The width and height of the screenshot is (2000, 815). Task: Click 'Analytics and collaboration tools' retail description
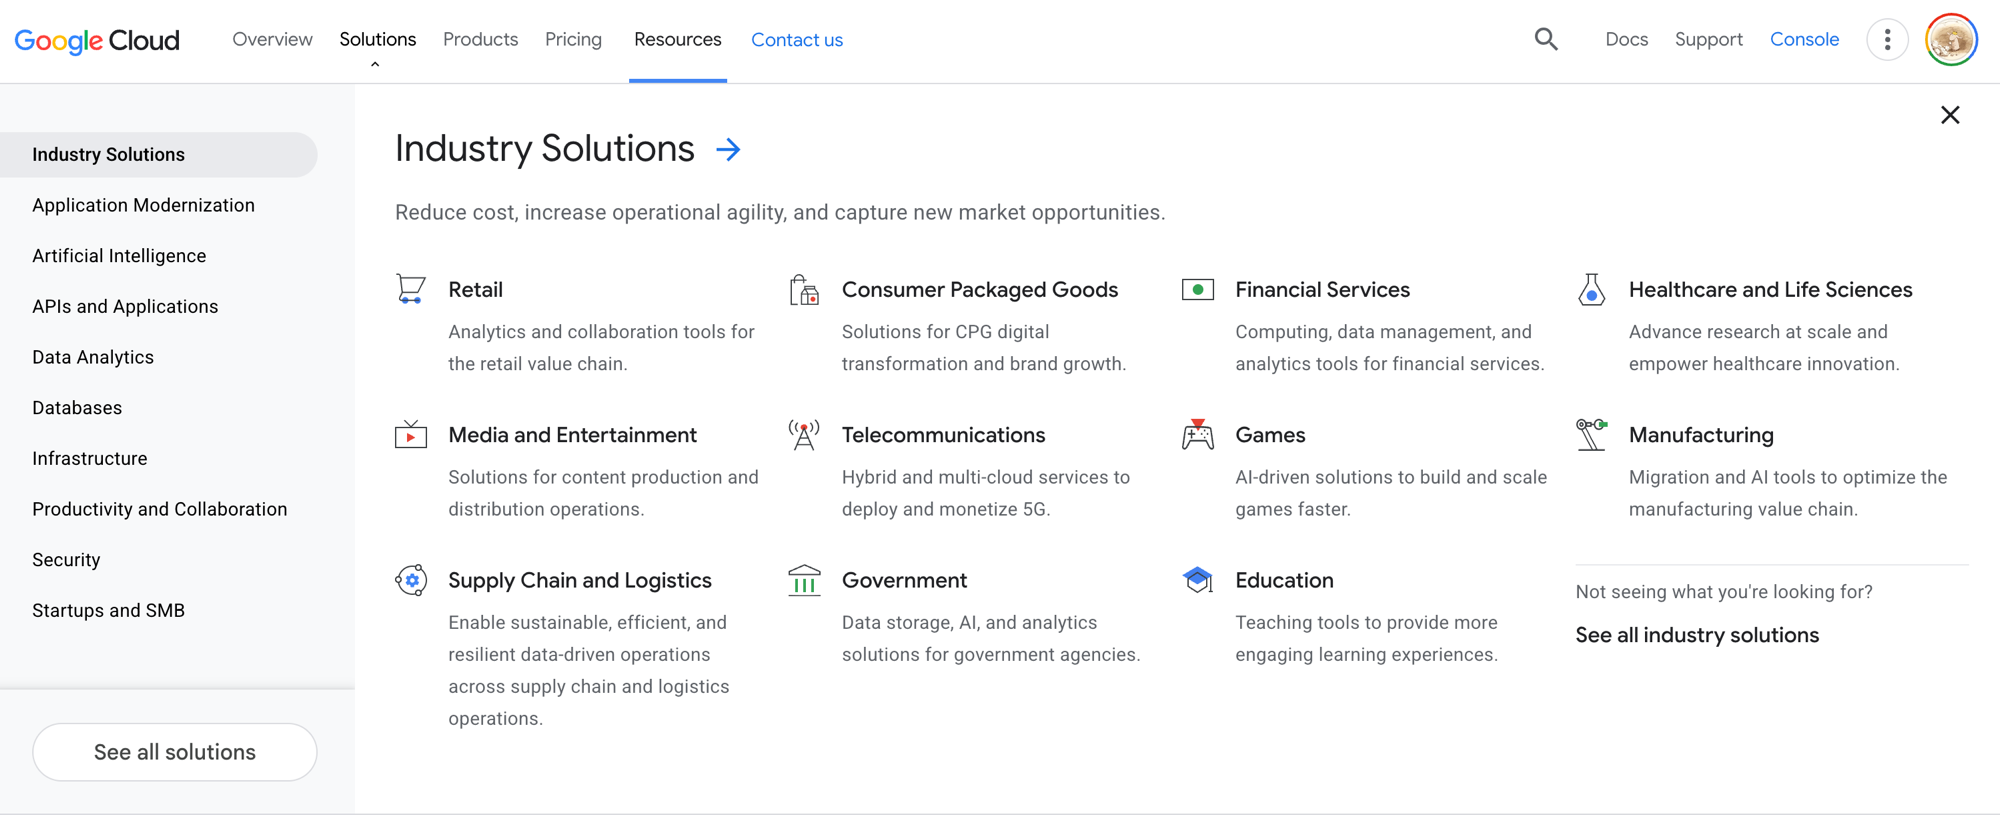click(x=601, y=347)
